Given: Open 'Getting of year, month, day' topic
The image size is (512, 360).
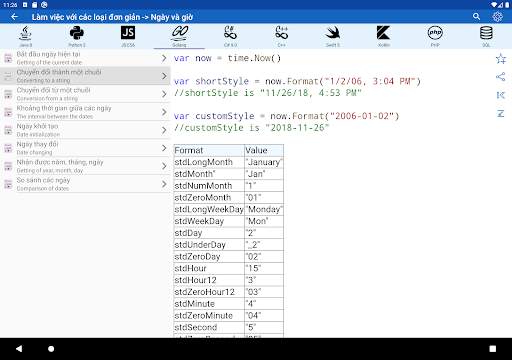Looking at the screenshot, I should [85, 166].
